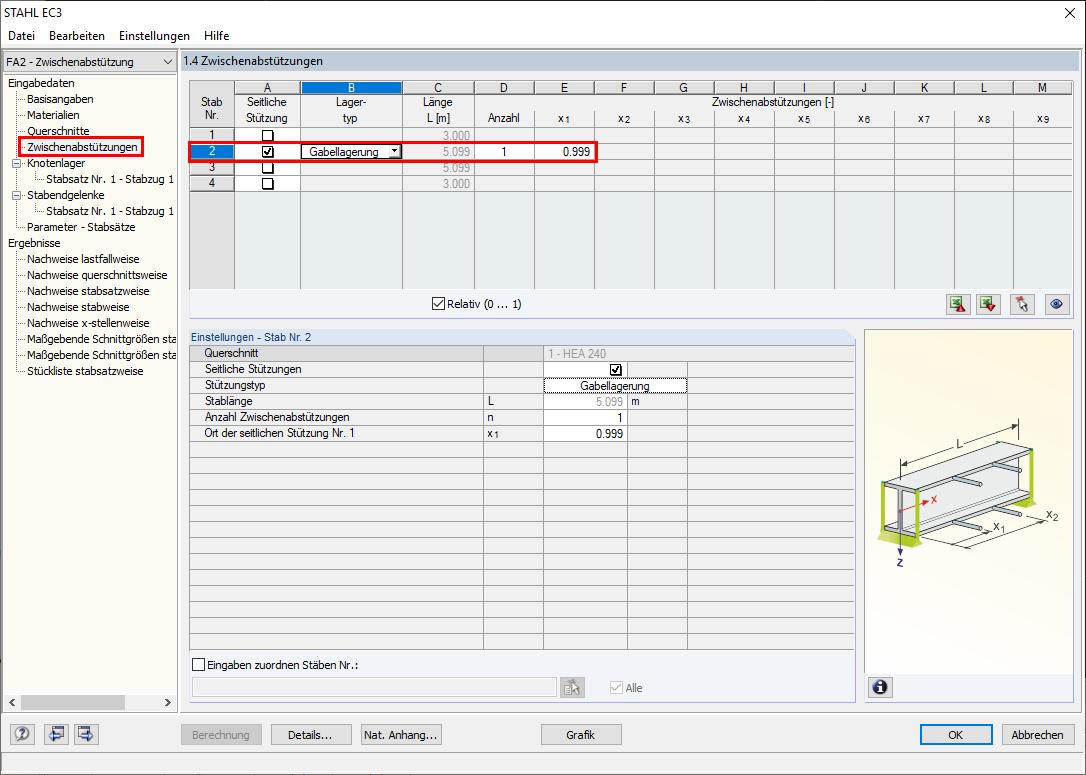Select Parameter - Stabsätze in the tree
1086x775 pixels.
(x=81, y=226)
